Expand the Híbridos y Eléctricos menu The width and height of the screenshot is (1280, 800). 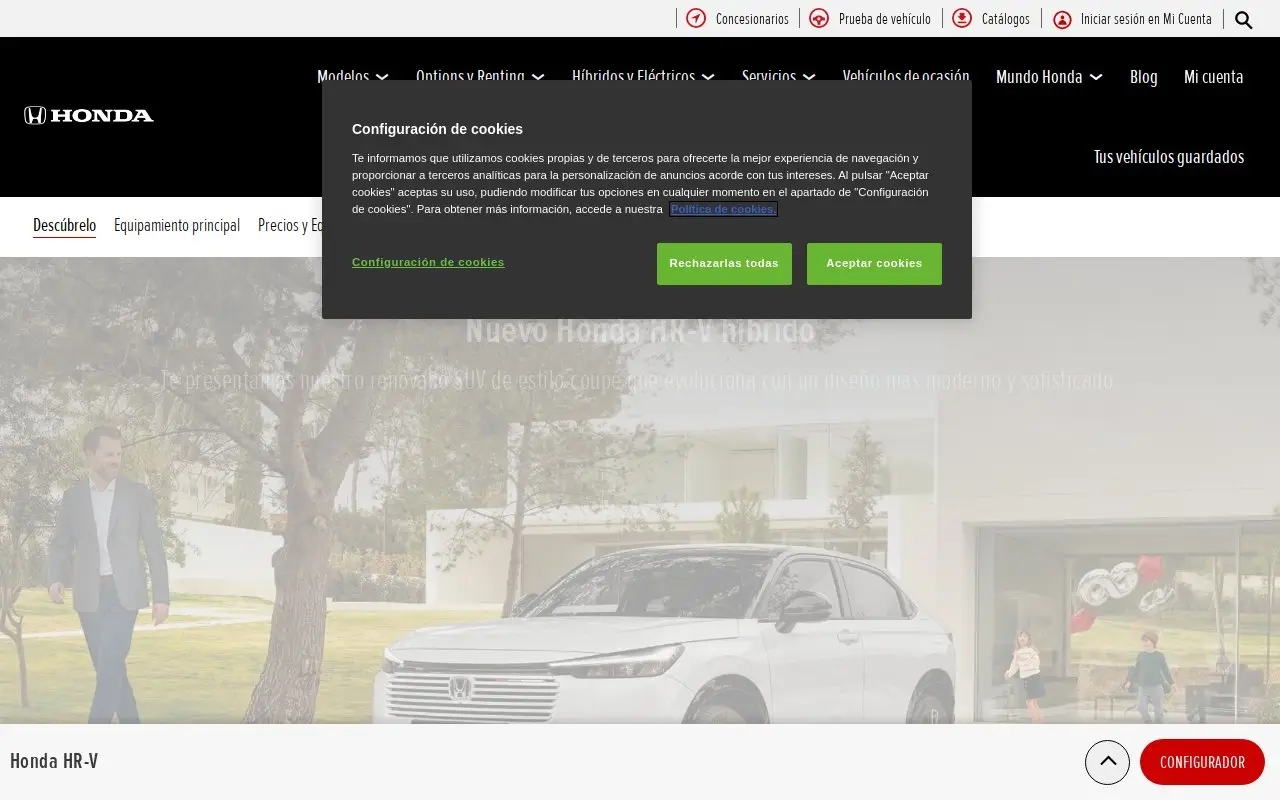(x=643, y=76)
